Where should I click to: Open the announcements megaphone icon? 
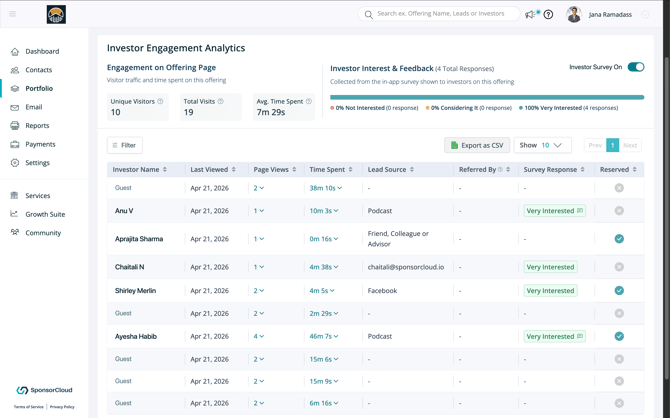tap(530, 15)
